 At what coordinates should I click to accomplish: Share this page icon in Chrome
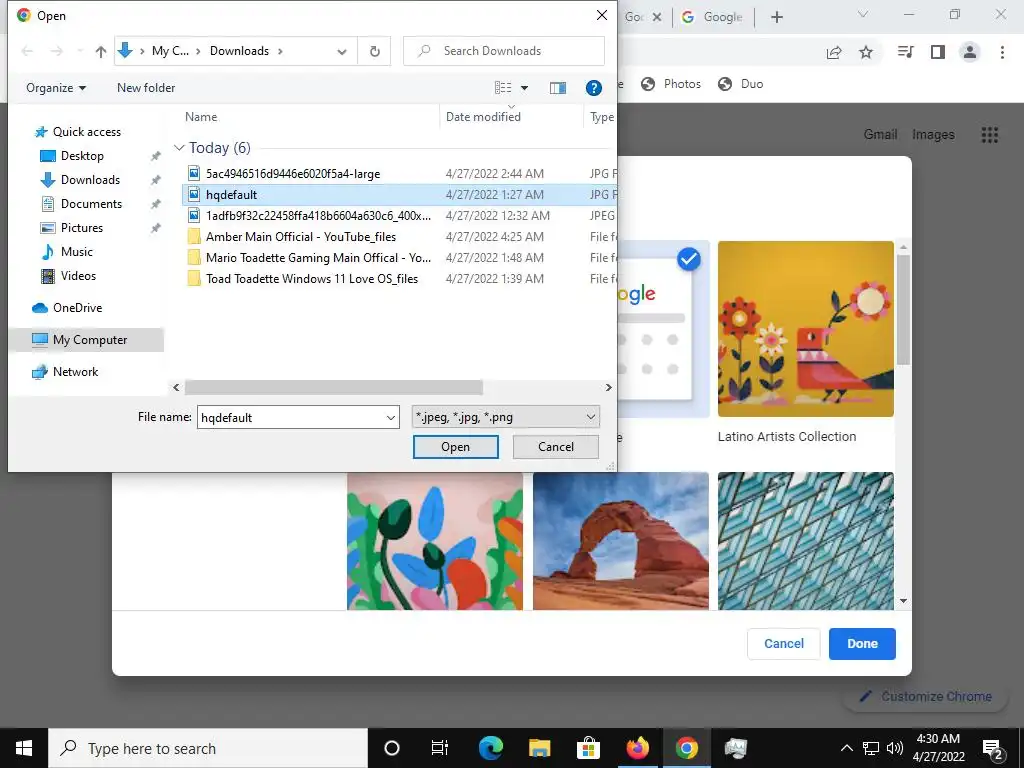[x=834, y=52]
